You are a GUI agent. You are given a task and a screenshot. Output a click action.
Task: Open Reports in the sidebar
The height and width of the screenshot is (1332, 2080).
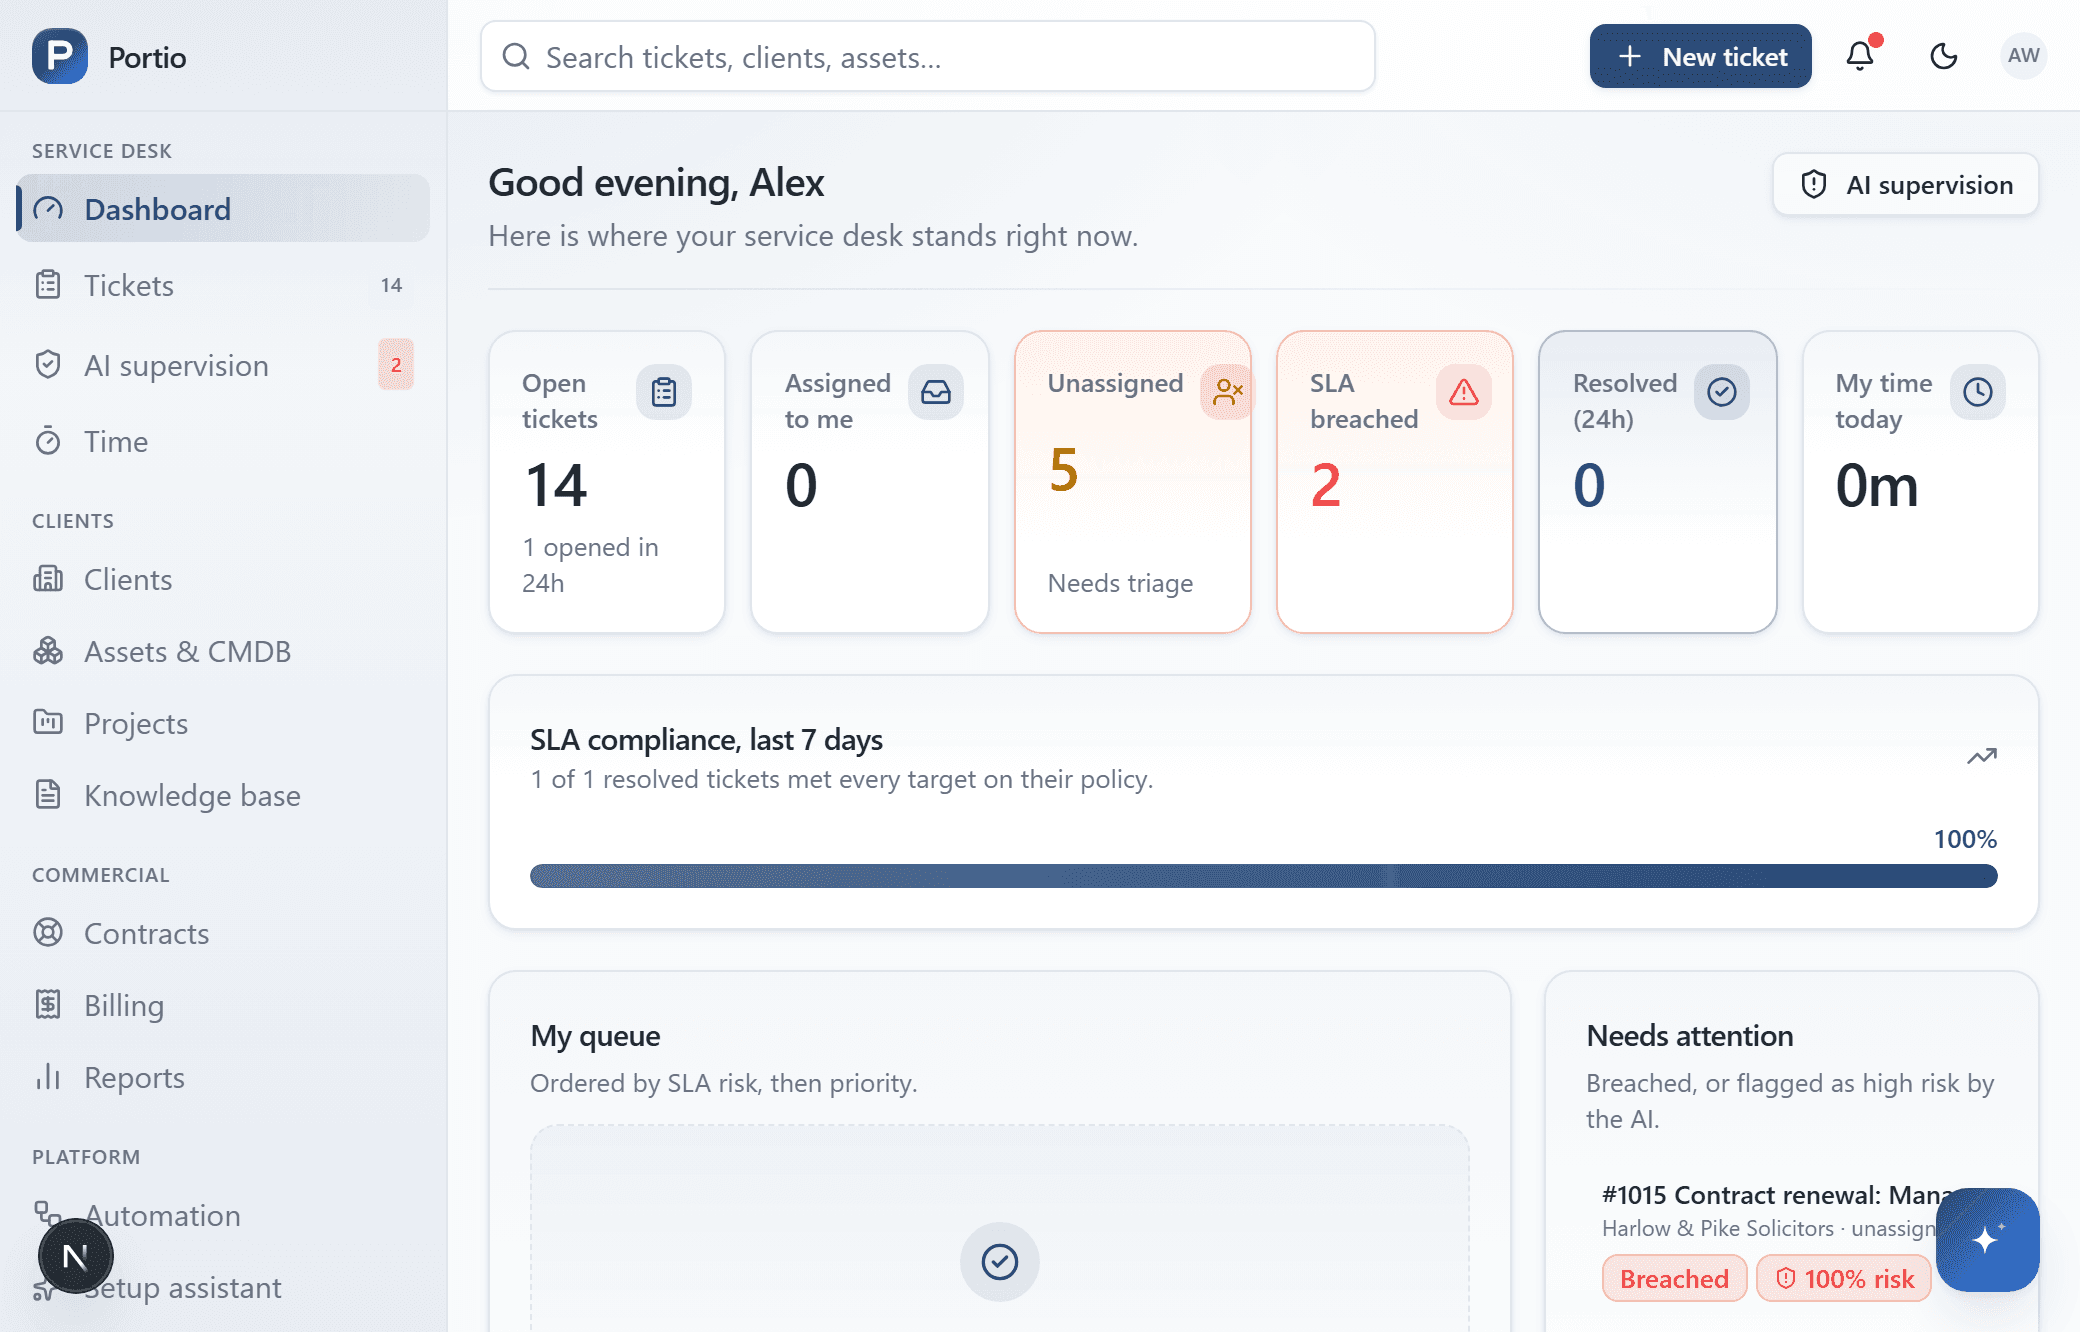pos(223,1077)
